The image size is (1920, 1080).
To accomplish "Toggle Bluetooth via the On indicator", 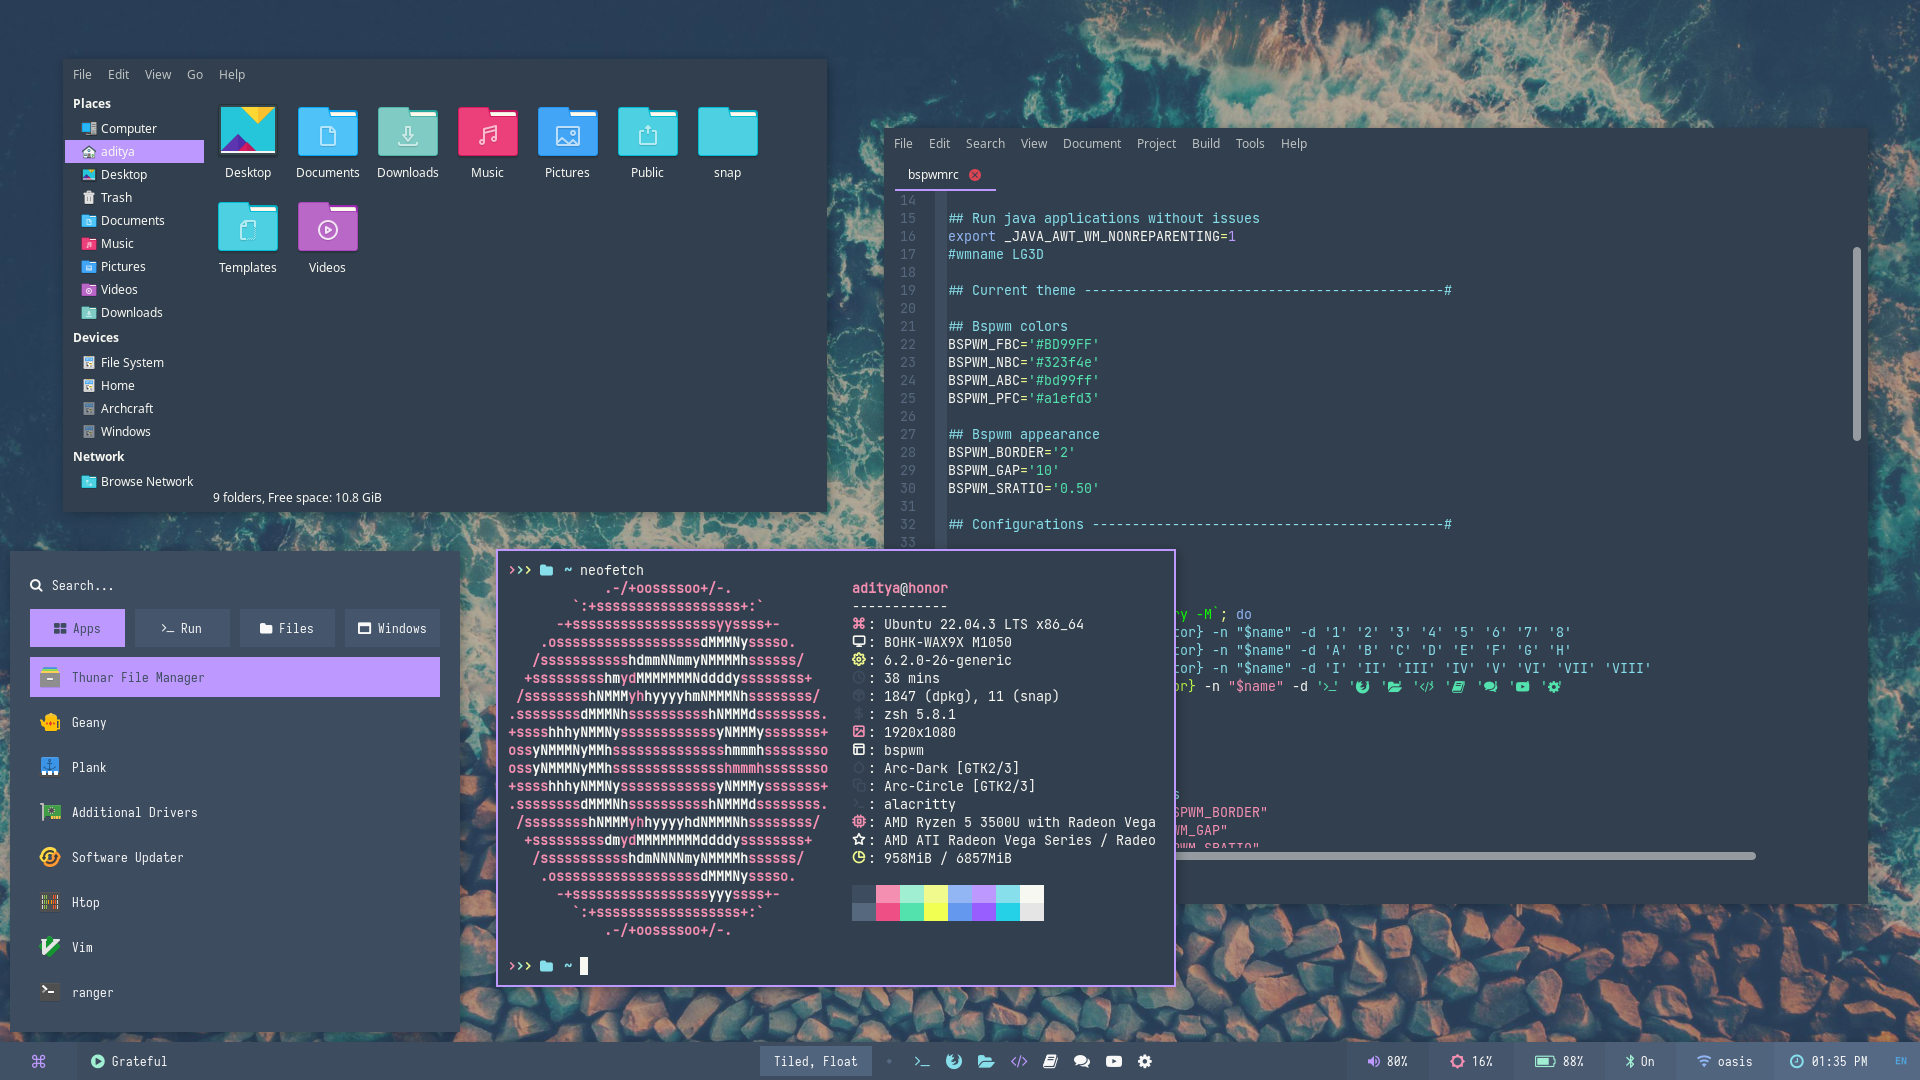I will 1639,1061.
